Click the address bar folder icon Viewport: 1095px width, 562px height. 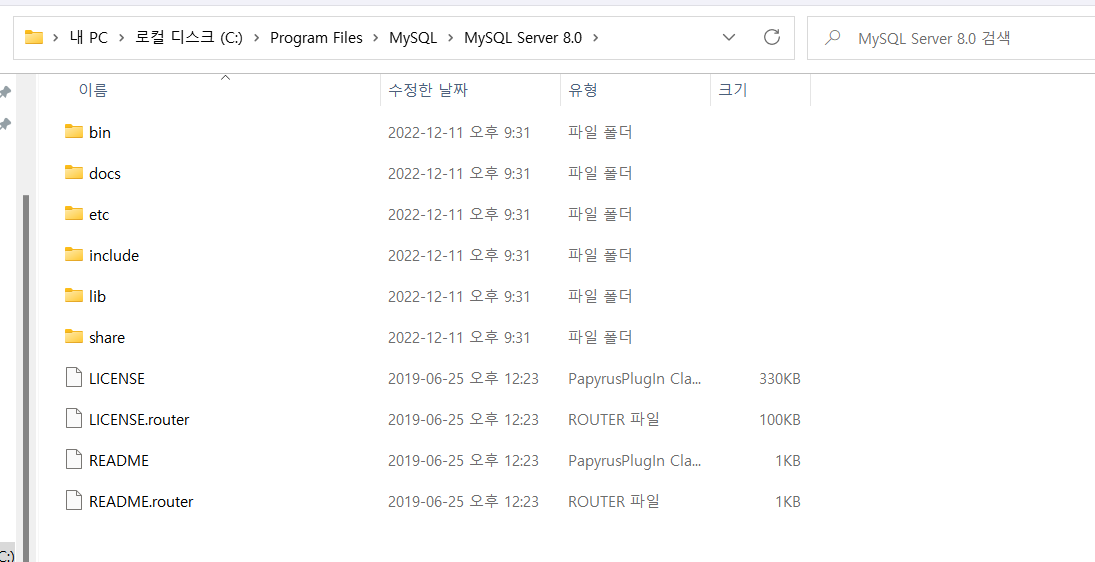coord(34,37)
